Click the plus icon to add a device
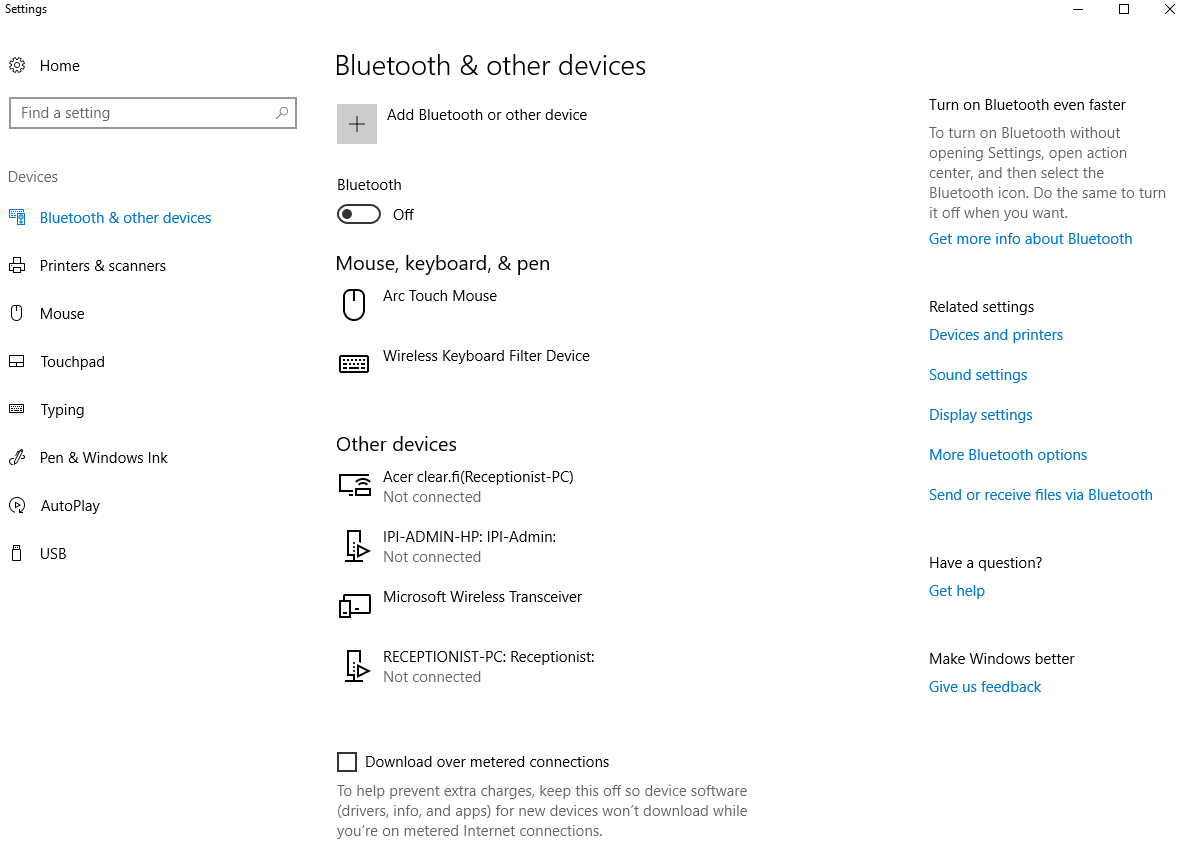The height and width of the screenshot is (842, 1180). tap(357, 124)
